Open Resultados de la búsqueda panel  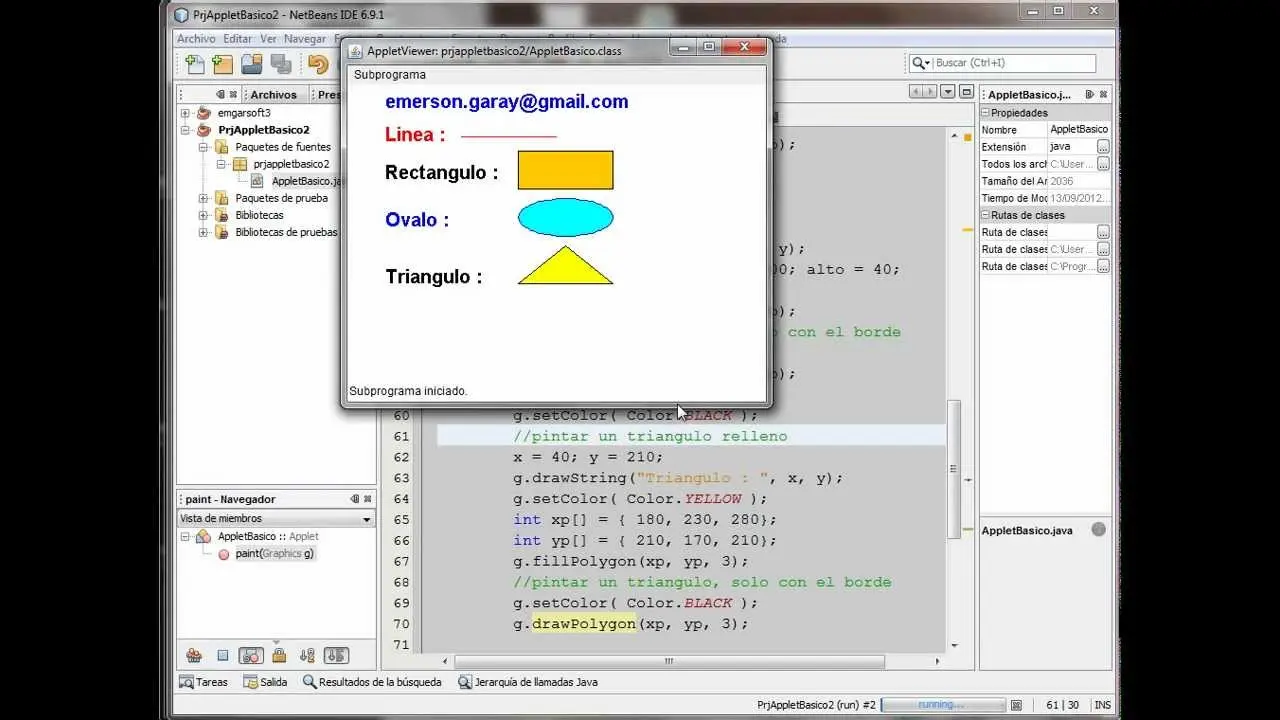pos(372,682)
